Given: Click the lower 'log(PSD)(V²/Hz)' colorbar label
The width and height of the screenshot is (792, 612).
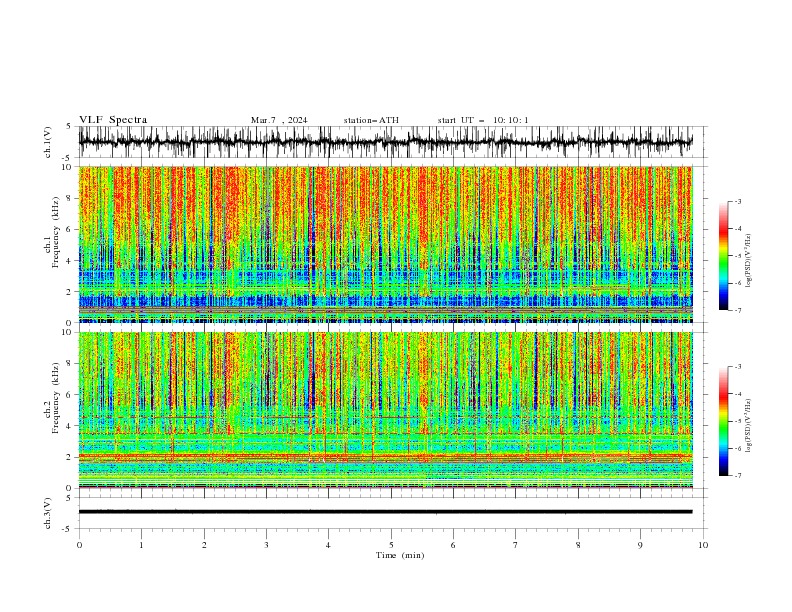Looking at the screenshot, I should tap(748, 426).
